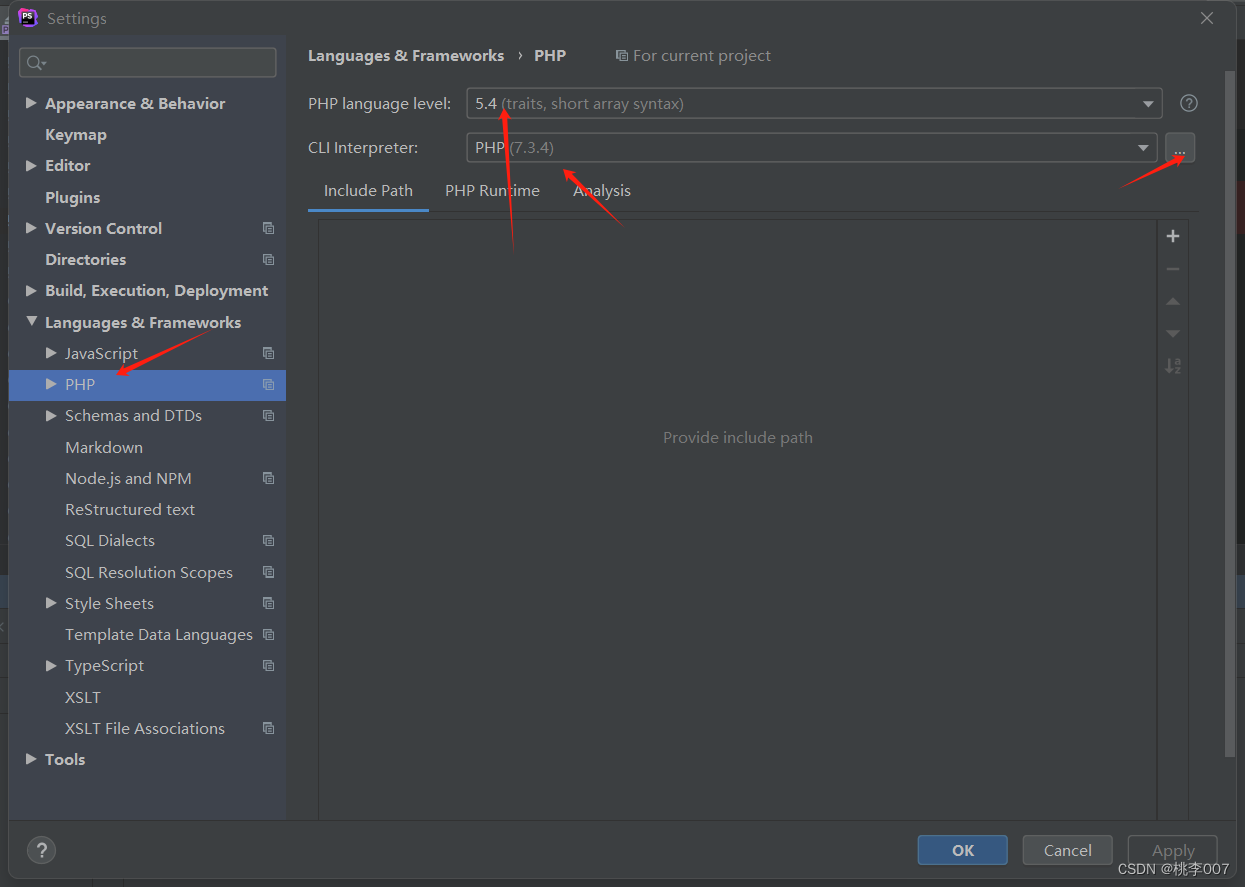Click the Apply button

tap(1172, 850)
